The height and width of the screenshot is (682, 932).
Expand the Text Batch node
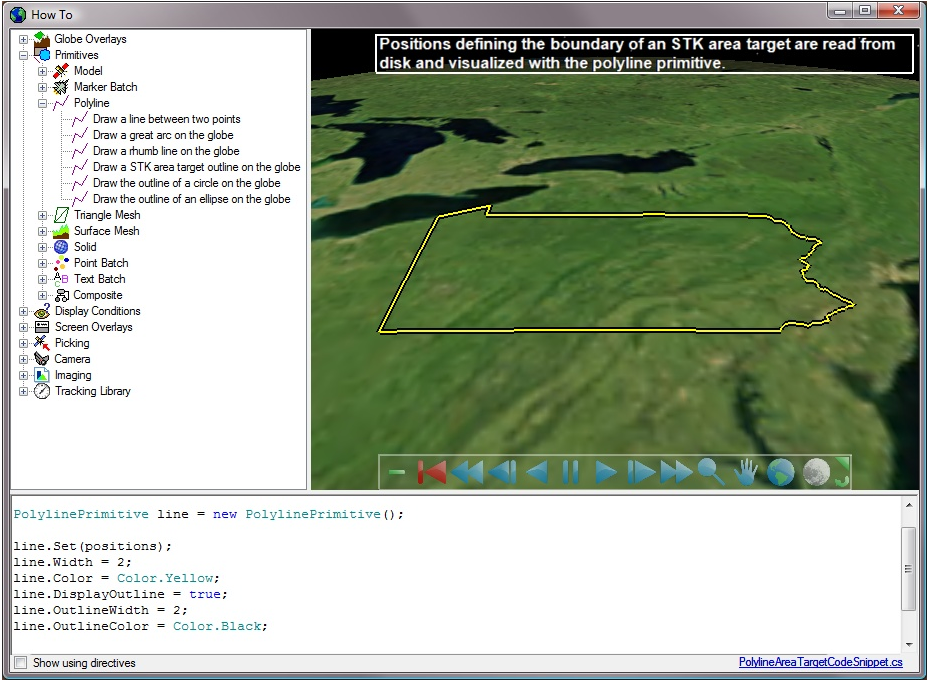[x=42, y=279]
